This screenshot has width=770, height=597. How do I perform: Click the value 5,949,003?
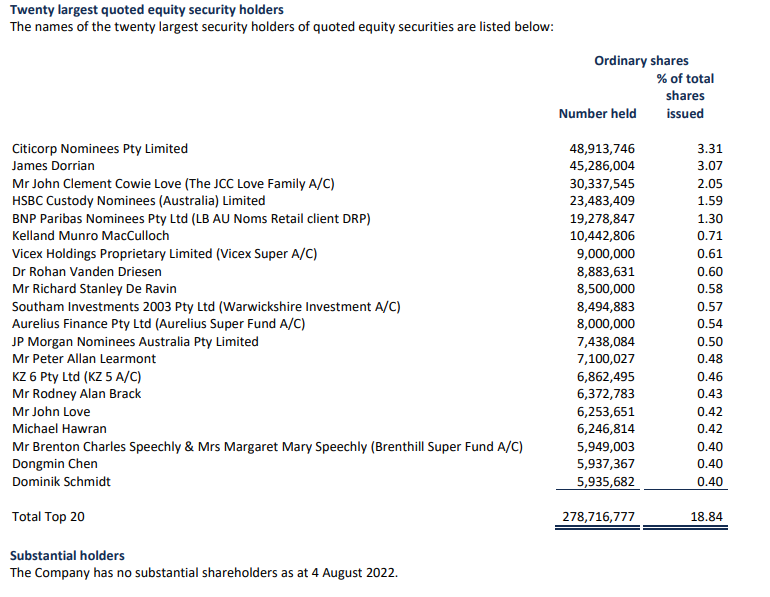point(606,447)
